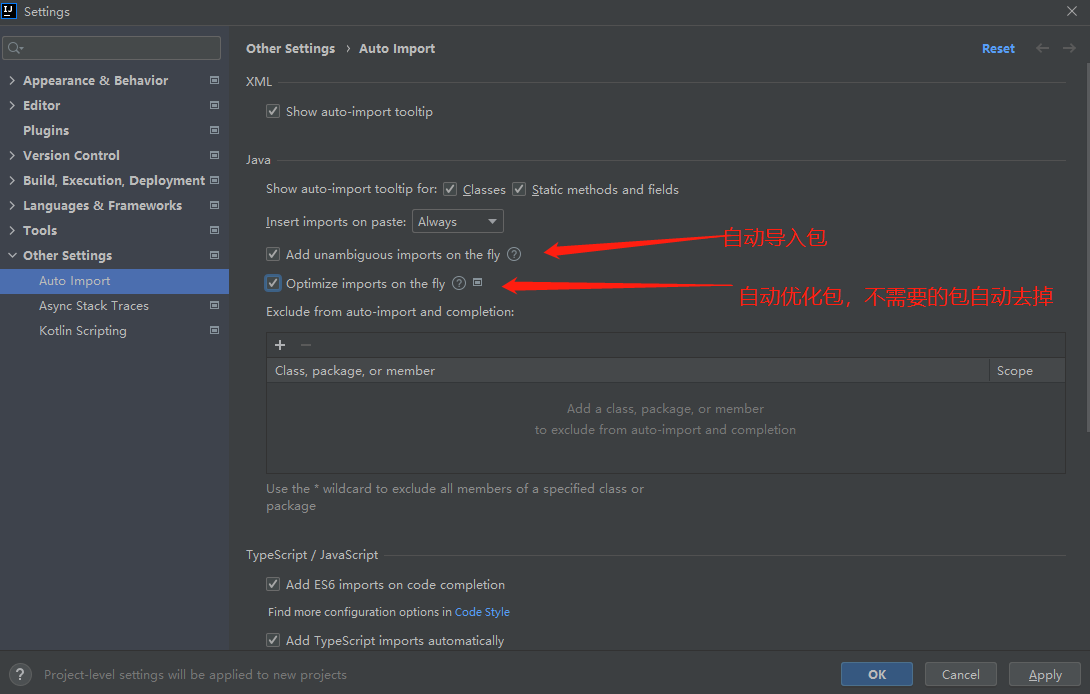The image size is (1090, 694).
Task: Expand Build, Execution, Deployment node
Action: [12, 181]
